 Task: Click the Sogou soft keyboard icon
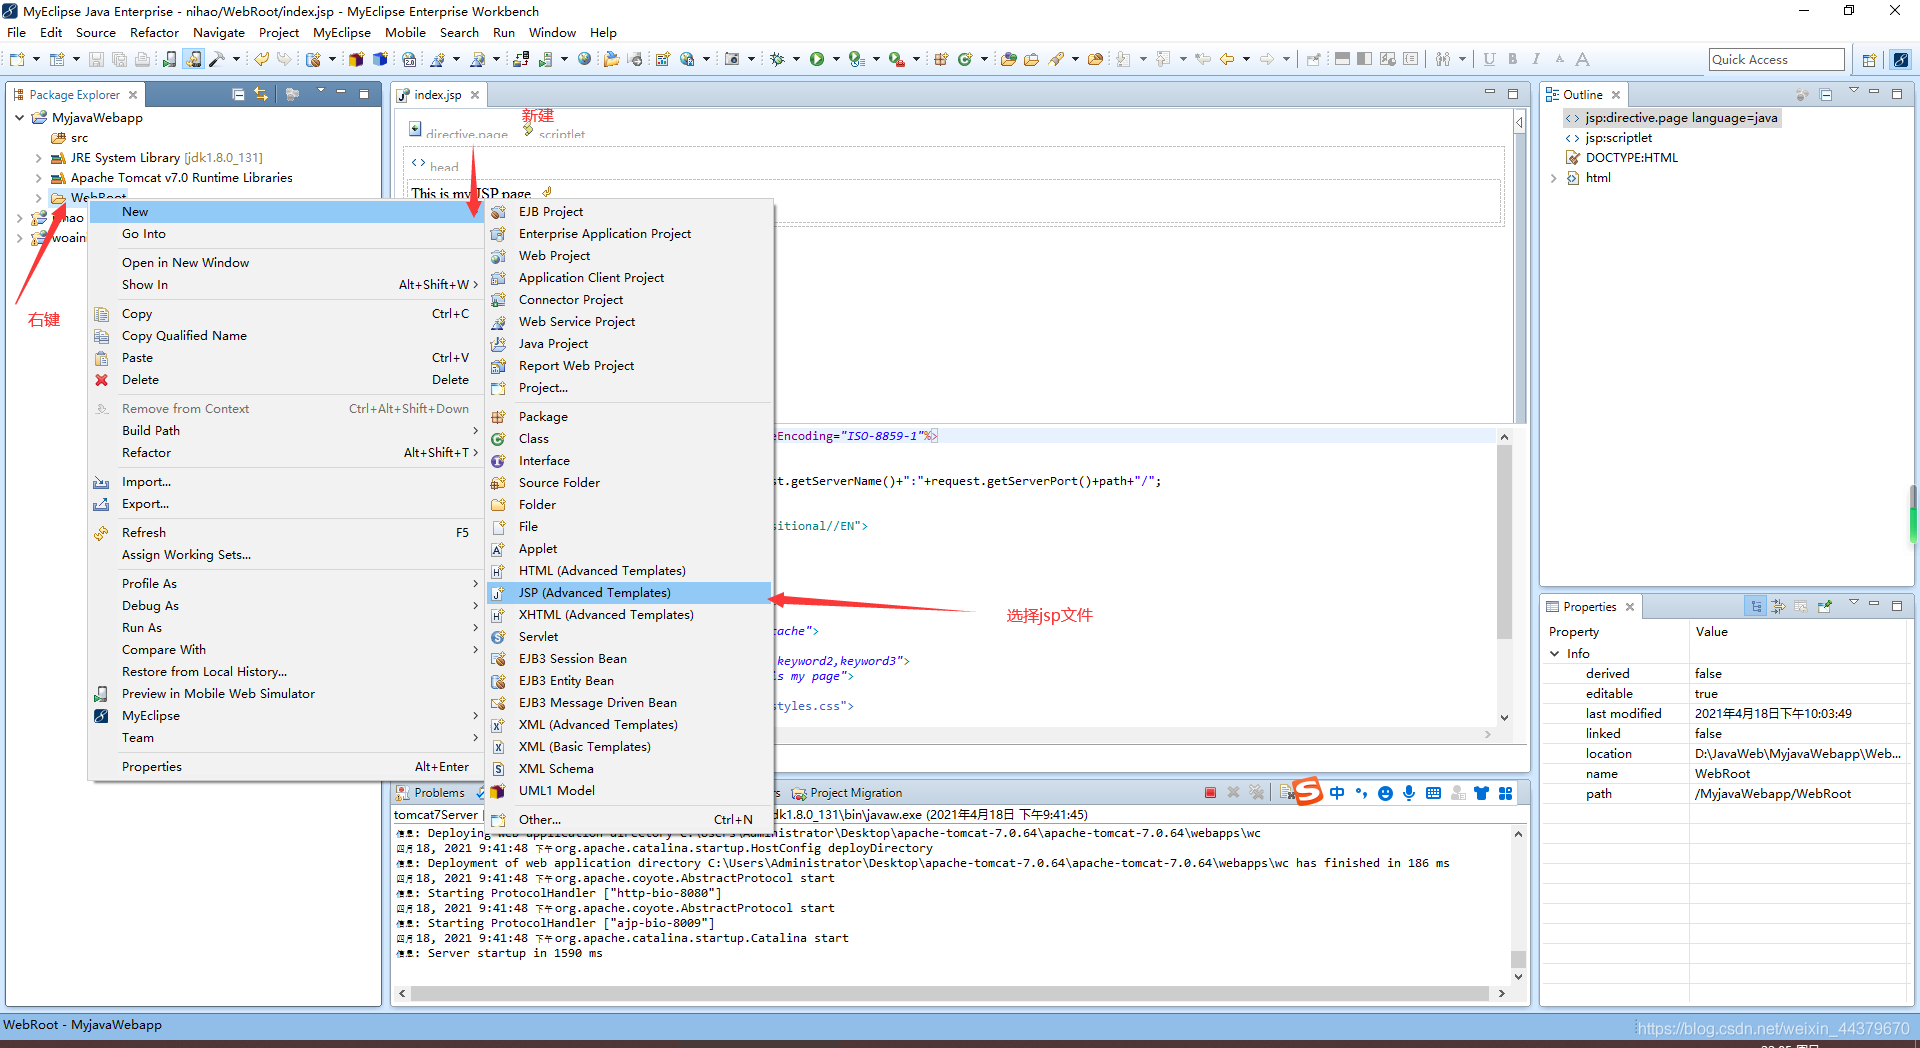1433,793
